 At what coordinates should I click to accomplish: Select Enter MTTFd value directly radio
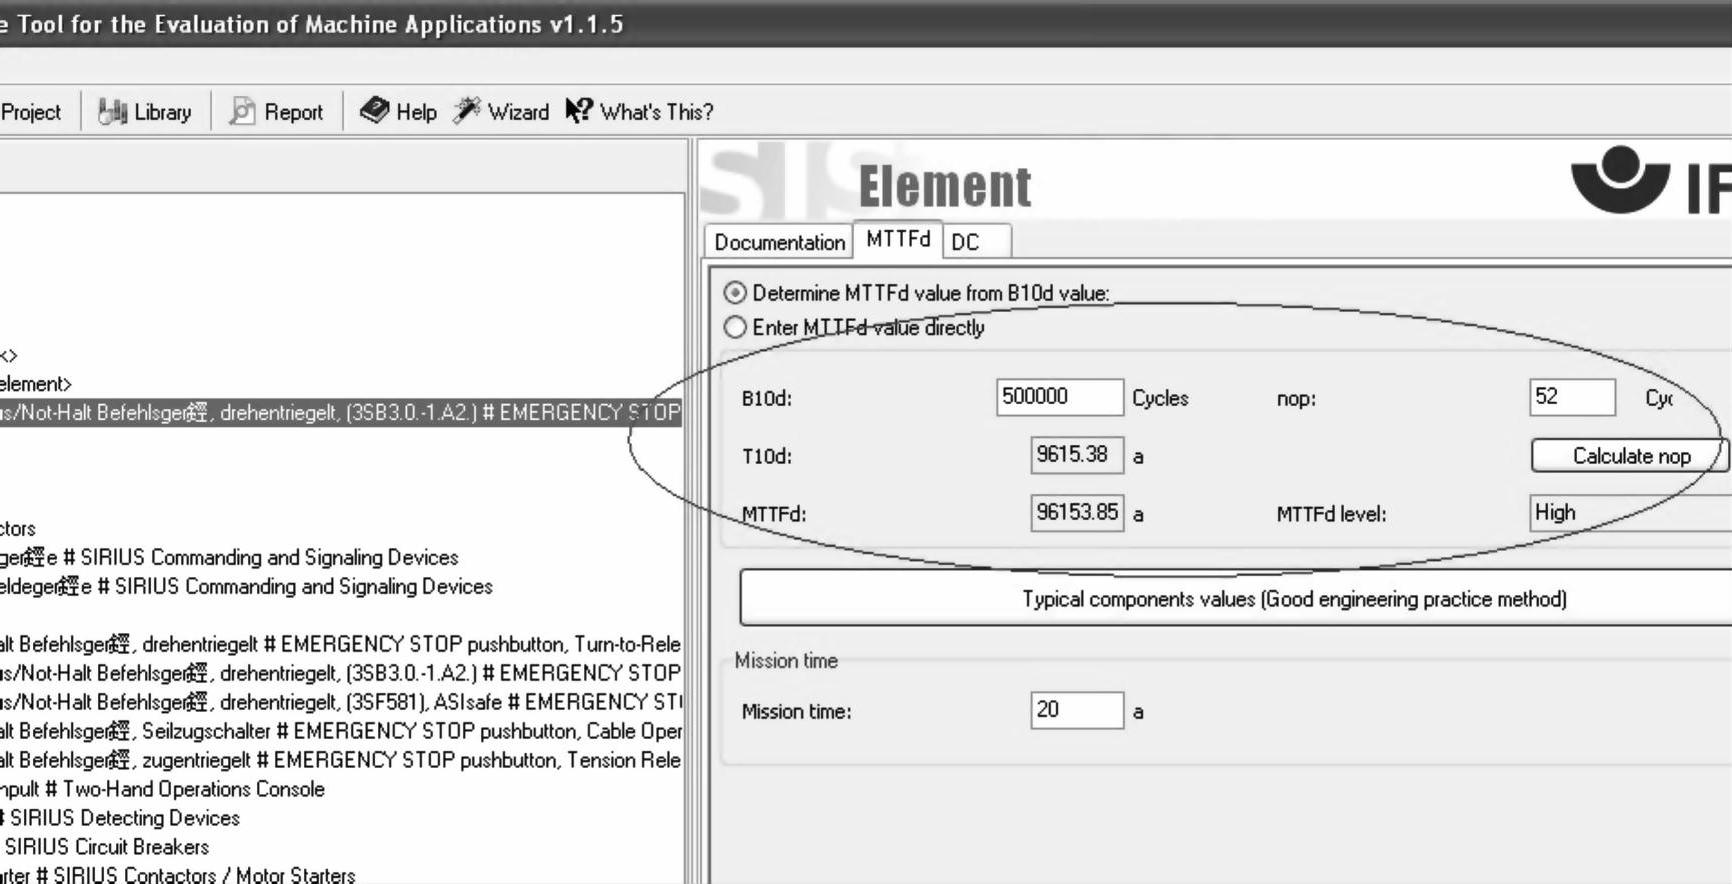pyautogui.click(x=735, y=327)
